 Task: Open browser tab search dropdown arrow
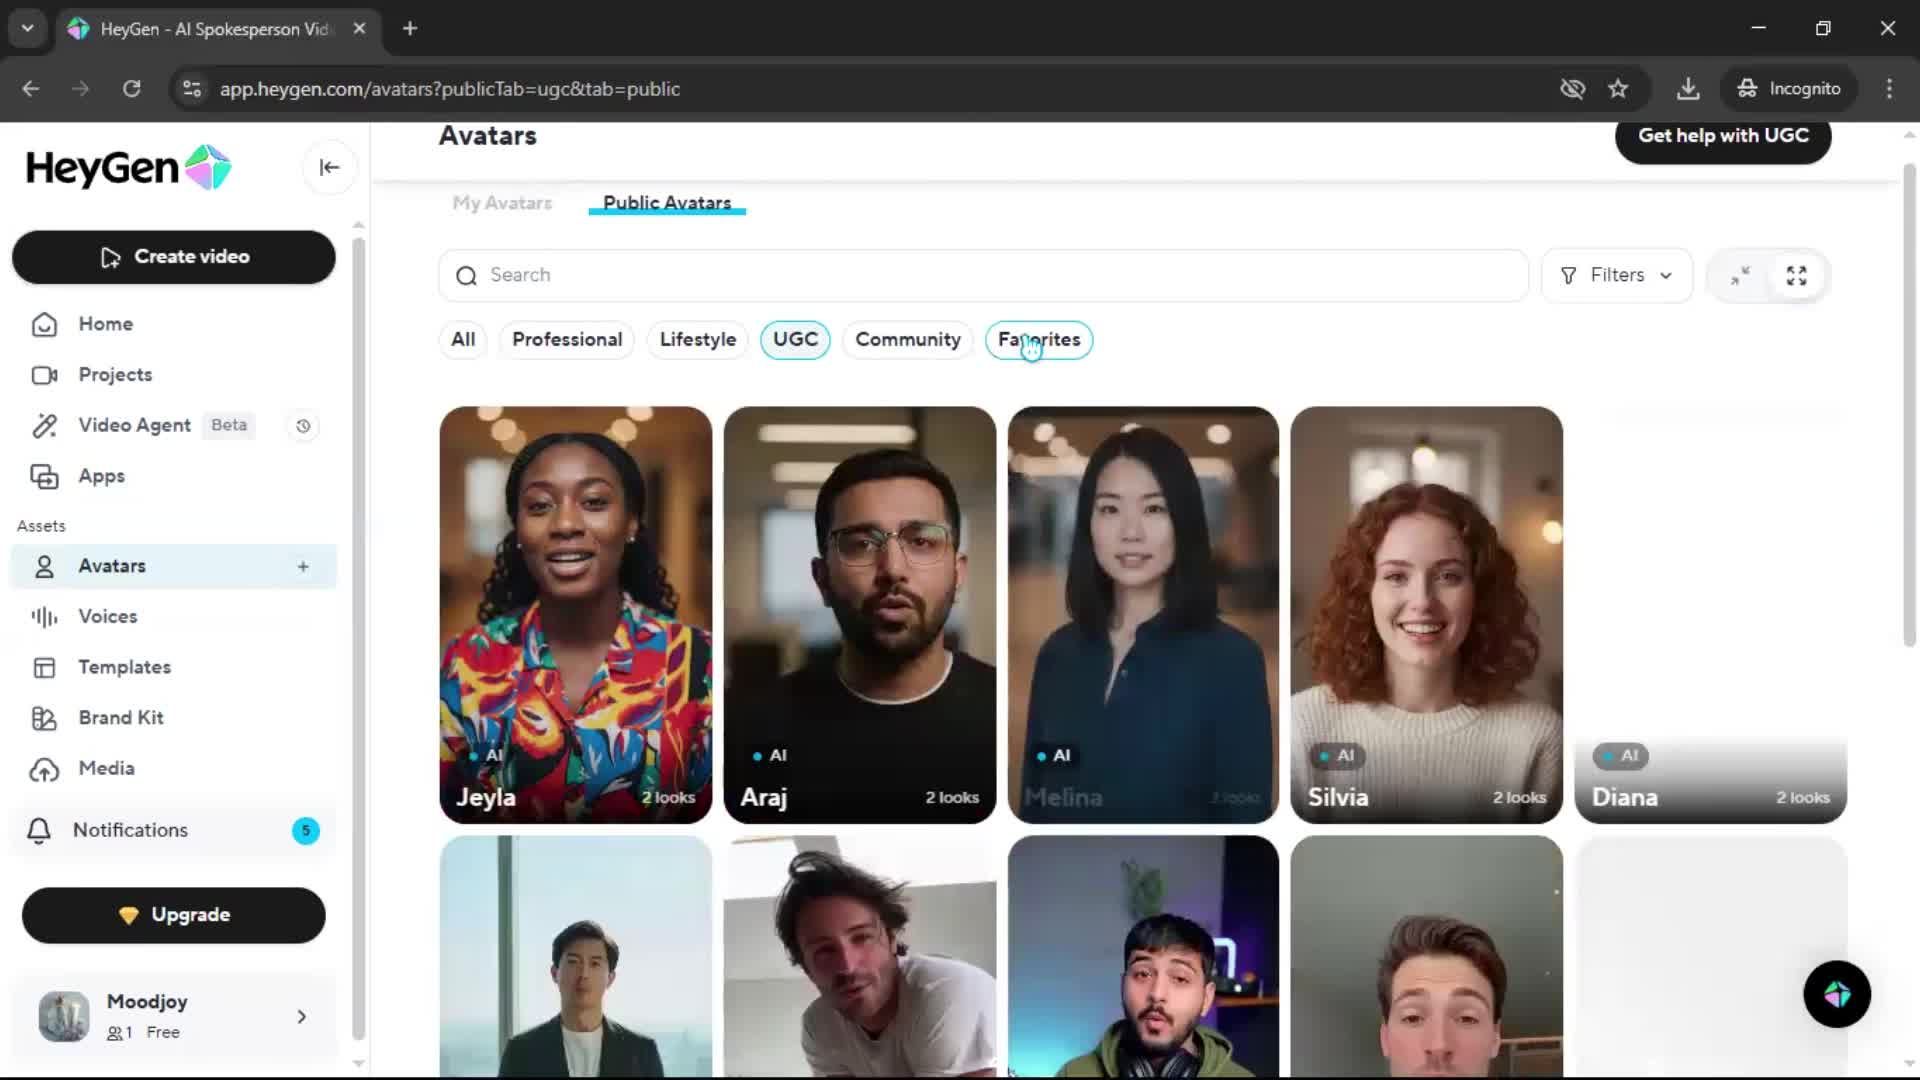[x=28, y=28]
